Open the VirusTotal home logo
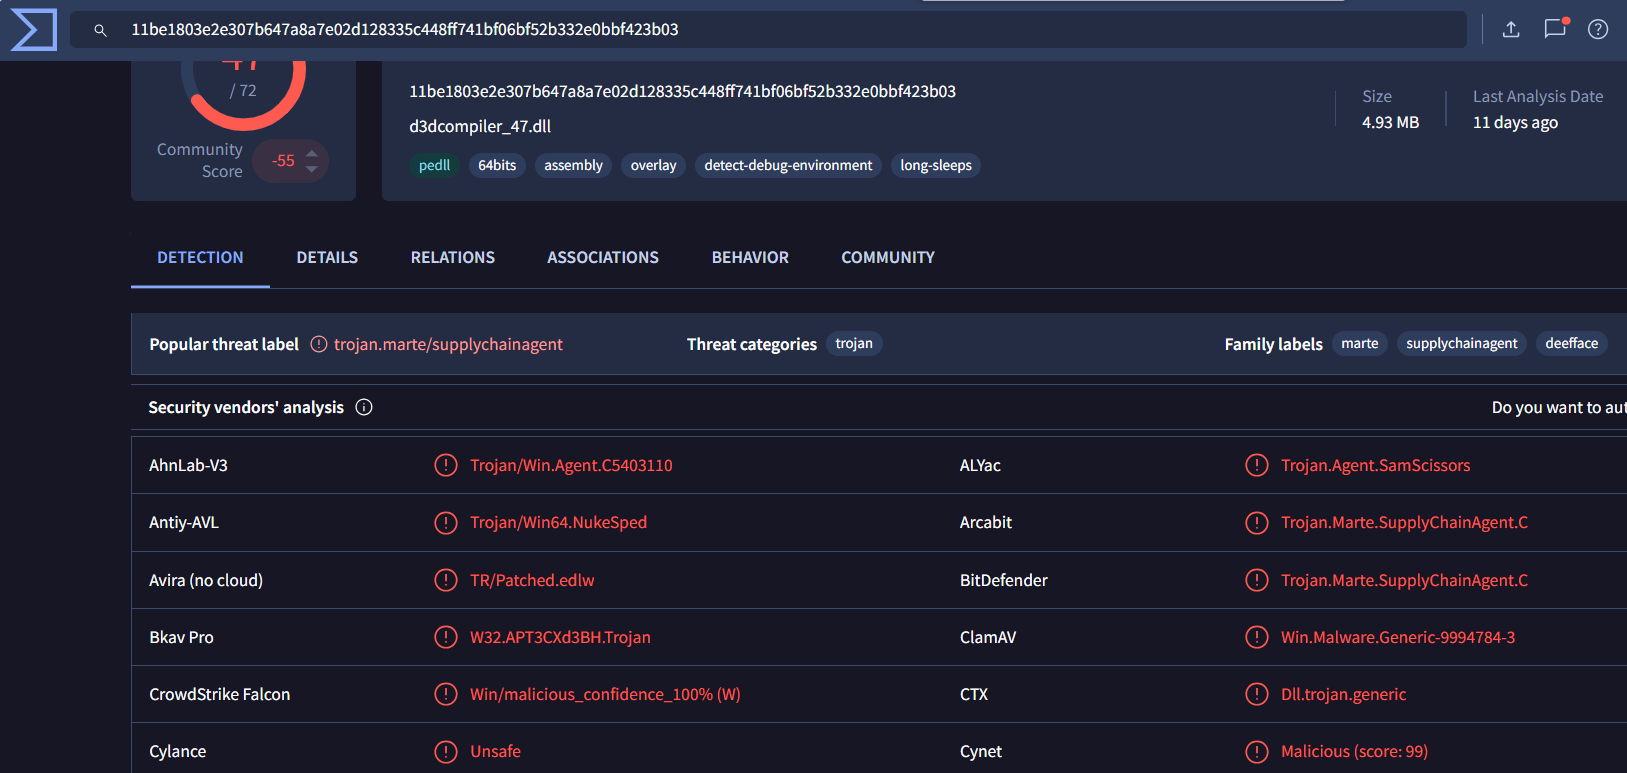 click(x=33, y=29)
